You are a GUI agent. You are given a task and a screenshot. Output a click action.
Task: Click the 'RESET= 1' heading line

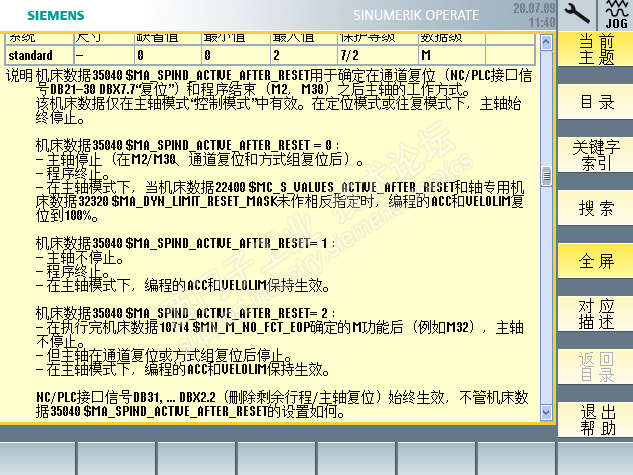(x=185, y=243)
